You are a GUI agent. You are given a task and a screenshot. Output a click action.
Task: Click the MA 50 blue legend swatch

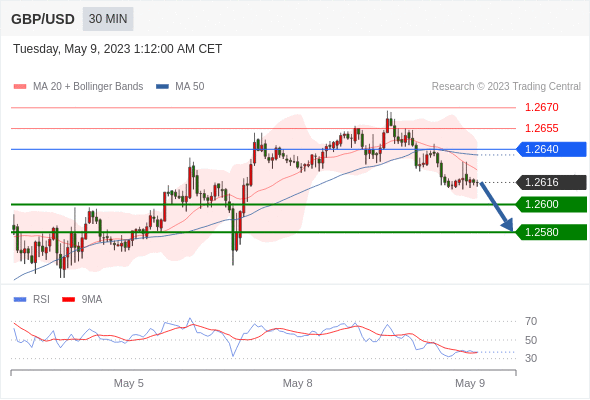pyautogui.click(x=162, y=87)
